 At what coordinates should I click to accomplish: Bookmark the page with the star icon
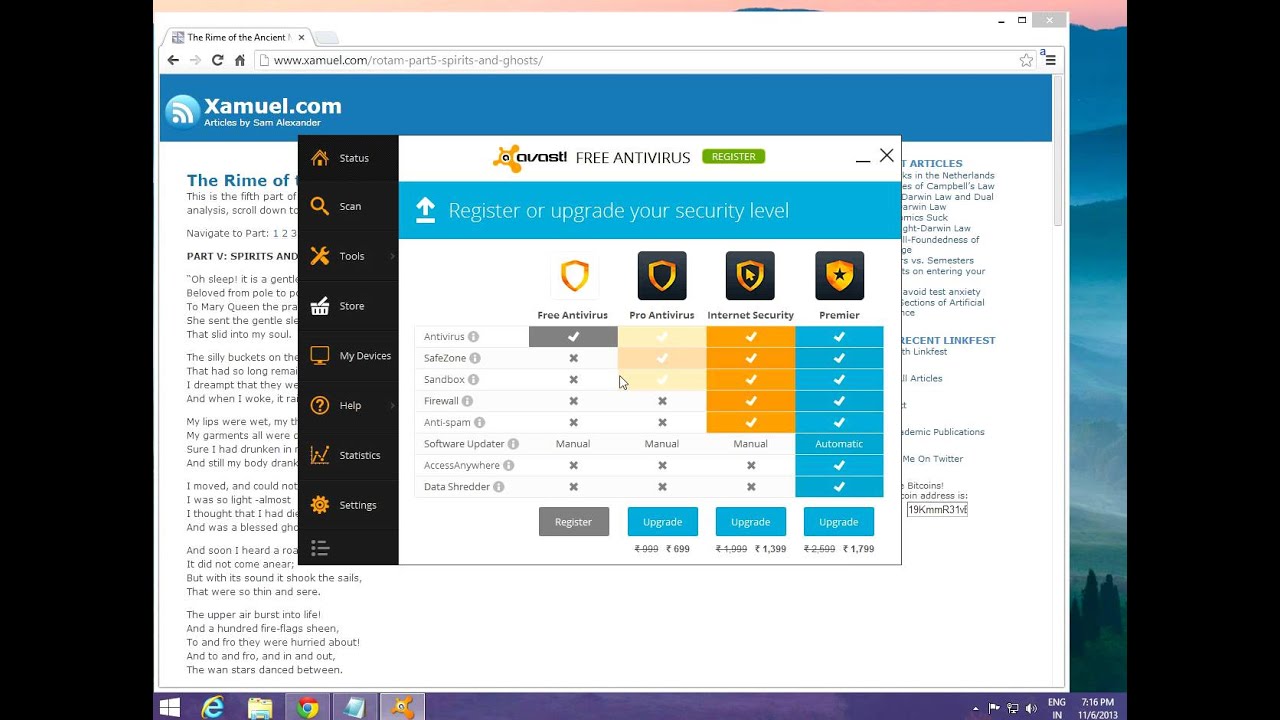[1026, 60]
